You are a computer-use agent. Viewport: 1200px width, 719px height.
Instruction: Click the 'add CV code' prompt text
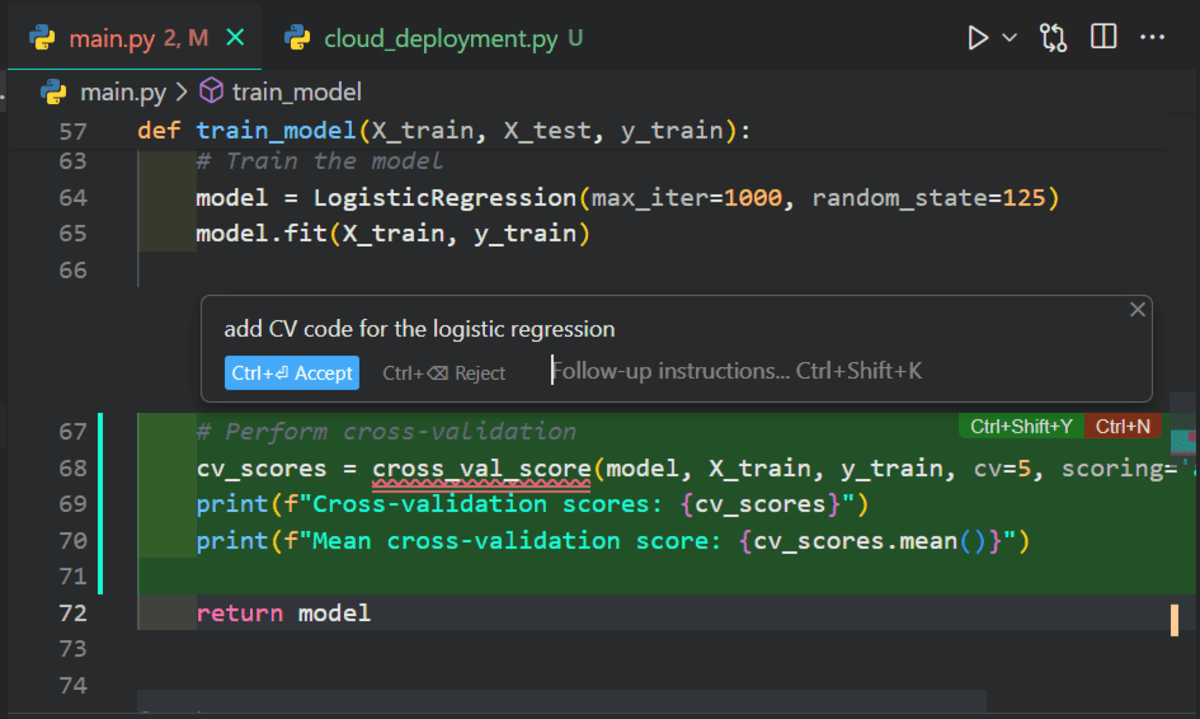pyautogui.click(x=419, y=329)
